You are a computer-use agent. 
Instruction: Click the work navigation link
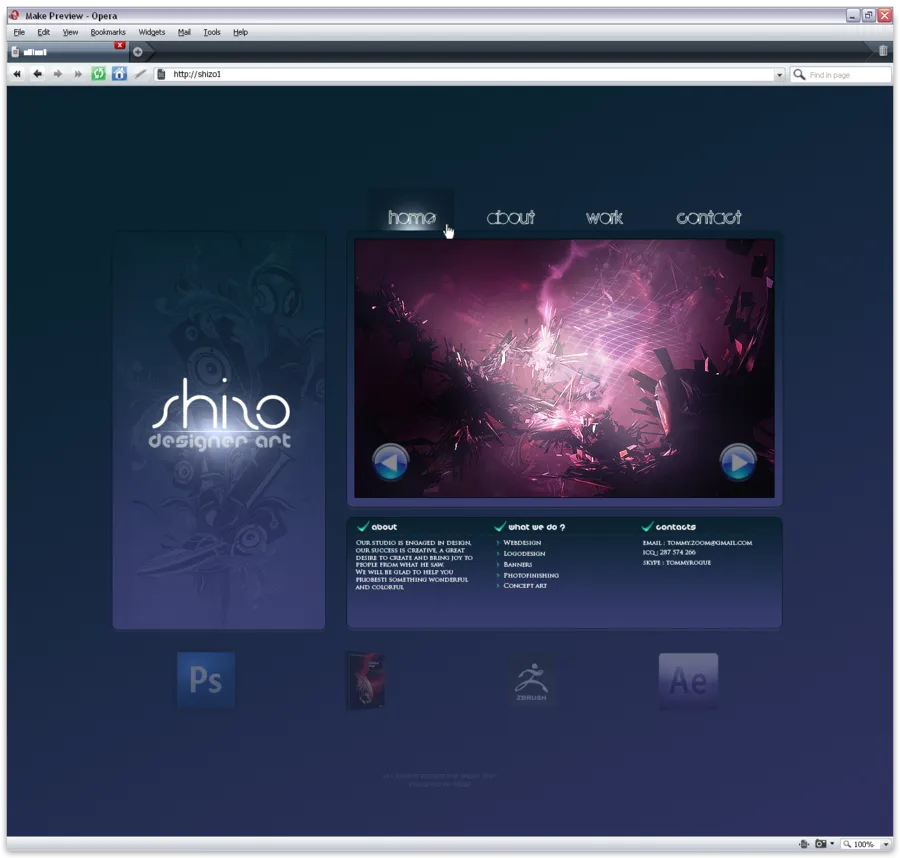point(604,218)
